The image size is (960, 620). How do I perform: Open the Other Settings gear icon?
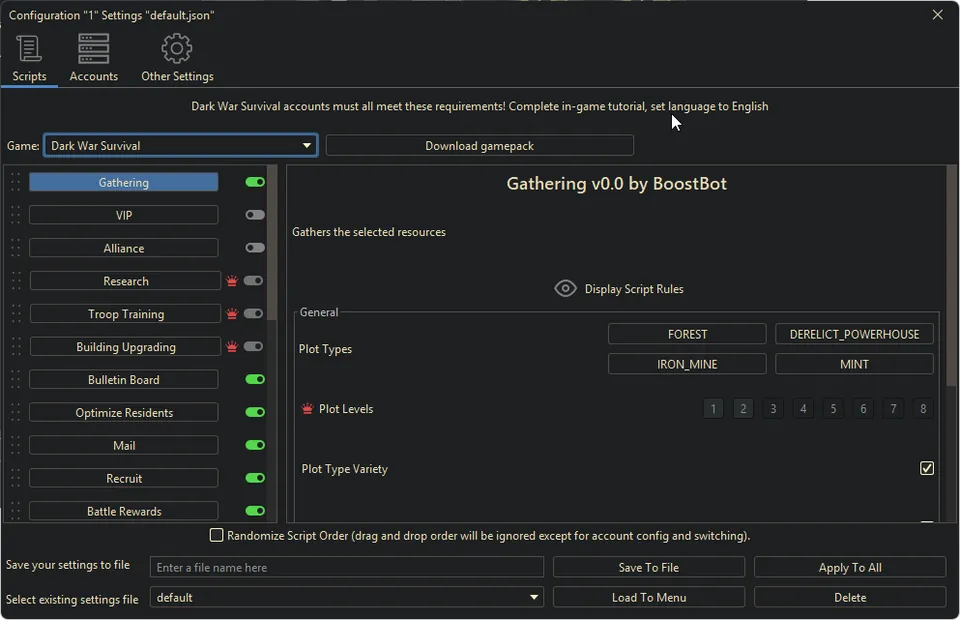177,48
